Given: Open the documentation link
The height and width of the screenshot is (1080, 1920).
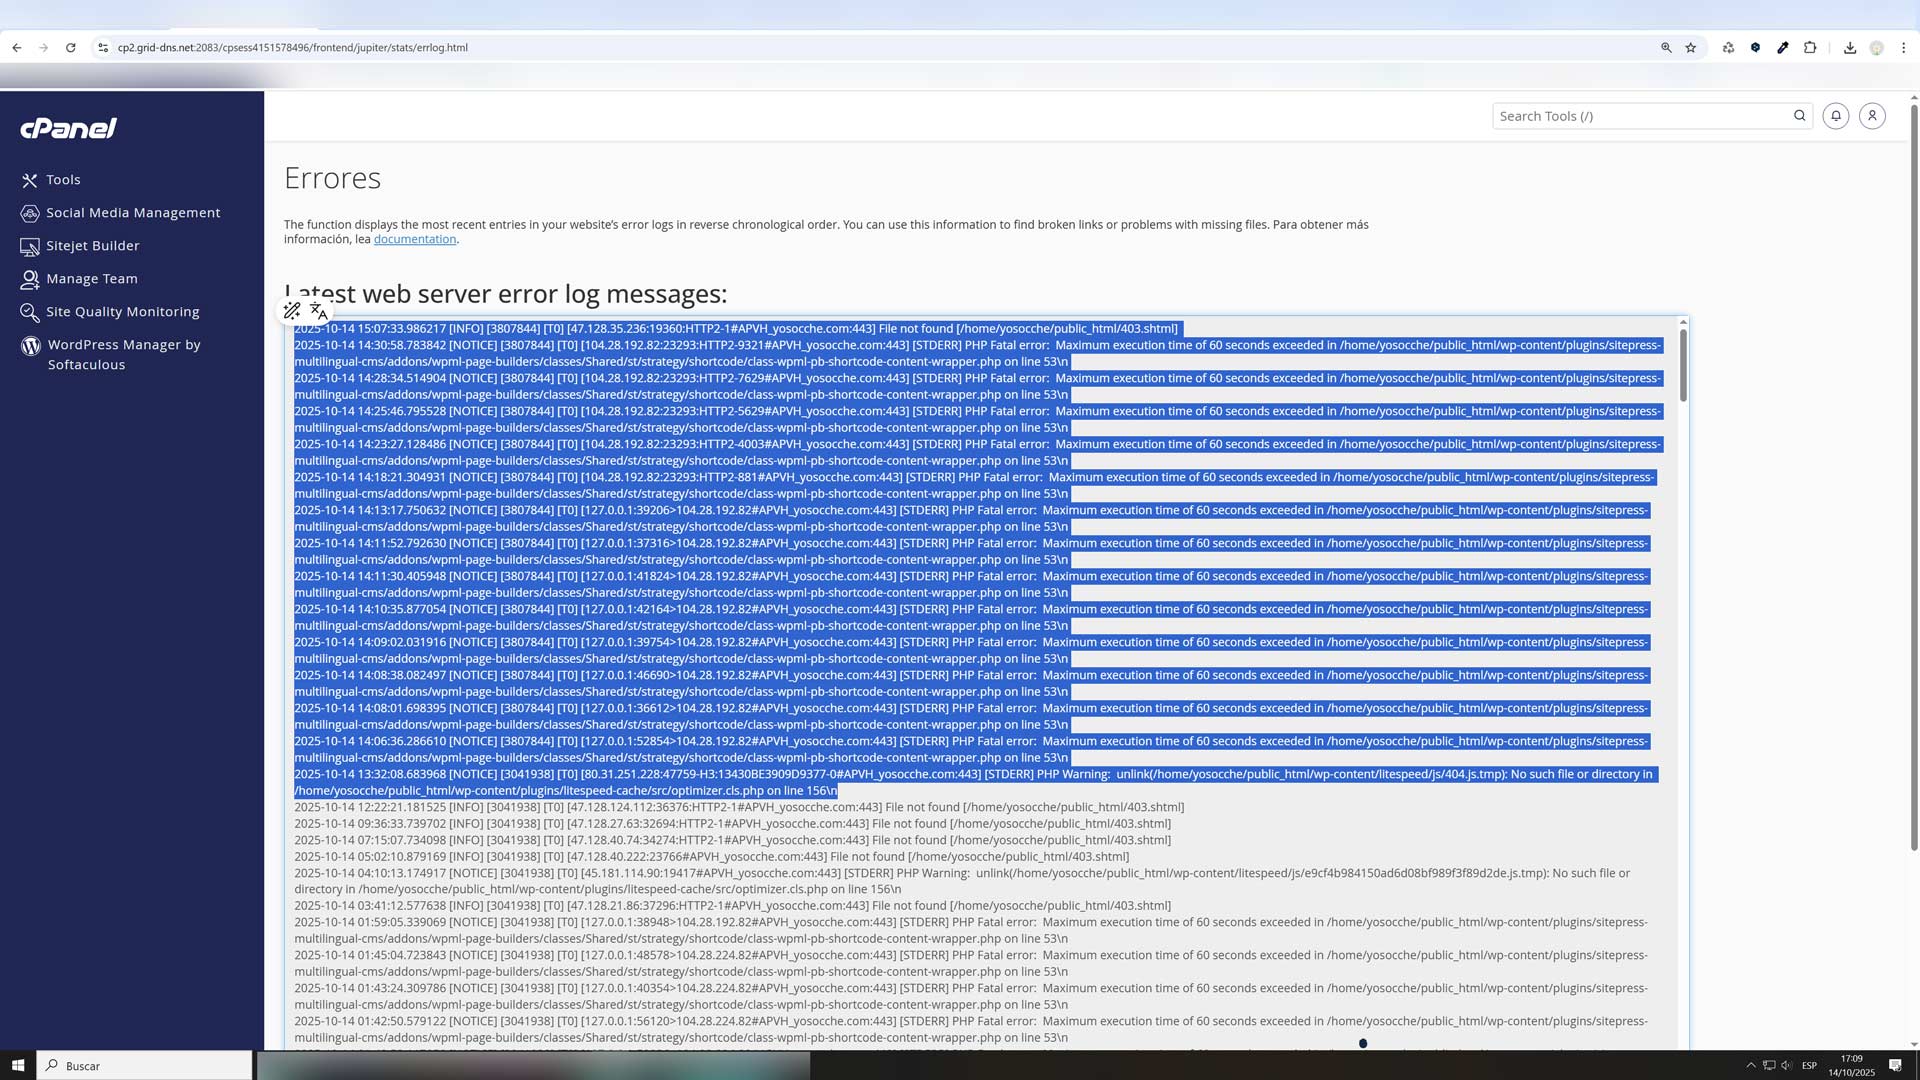Looking at the screenshot, I should coord(414,239).
